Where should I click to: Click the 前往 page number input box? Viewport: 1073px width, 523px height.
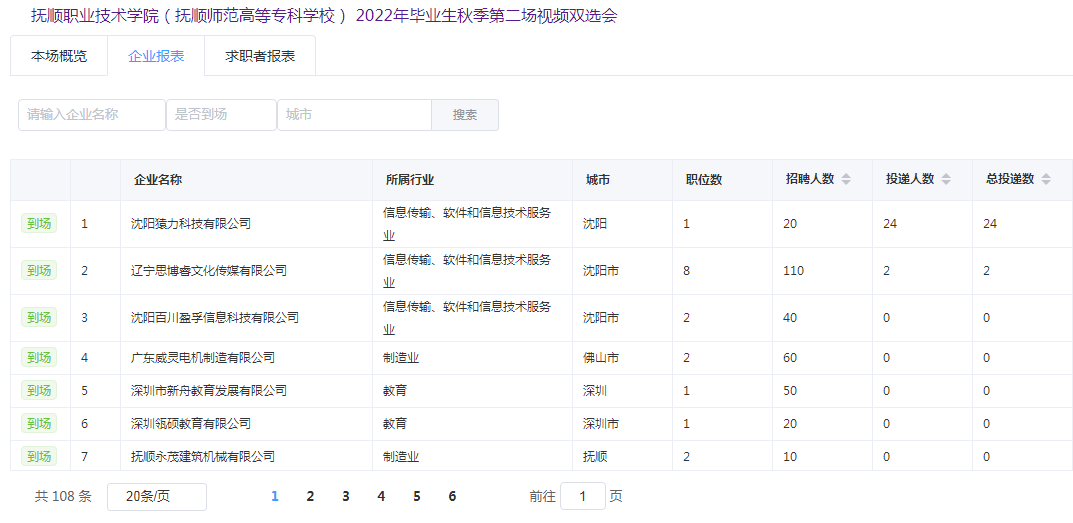pyautogui.click(x=583, y=497)
